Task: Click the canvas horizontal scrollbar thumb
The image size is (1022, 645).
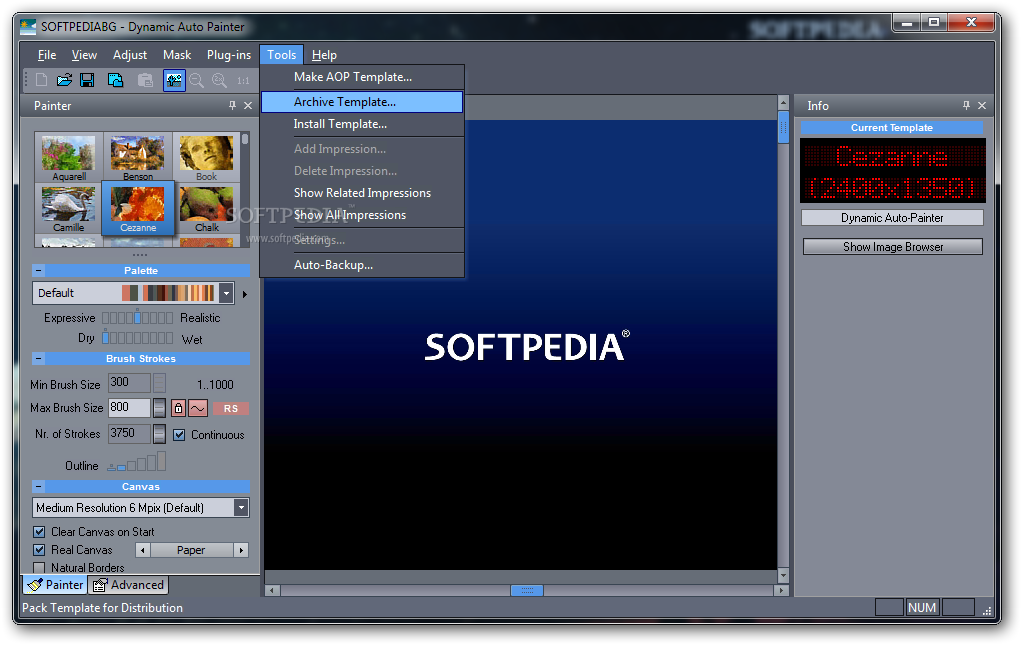Action: 527,590
